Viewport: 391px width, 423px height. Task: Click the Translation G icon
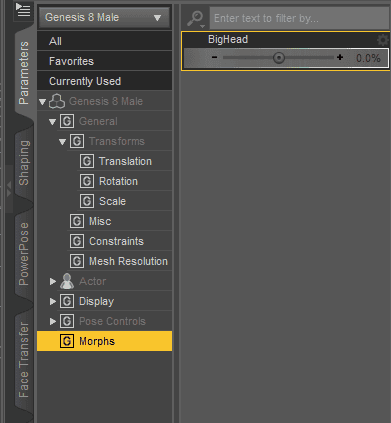[x=87, y=161]
